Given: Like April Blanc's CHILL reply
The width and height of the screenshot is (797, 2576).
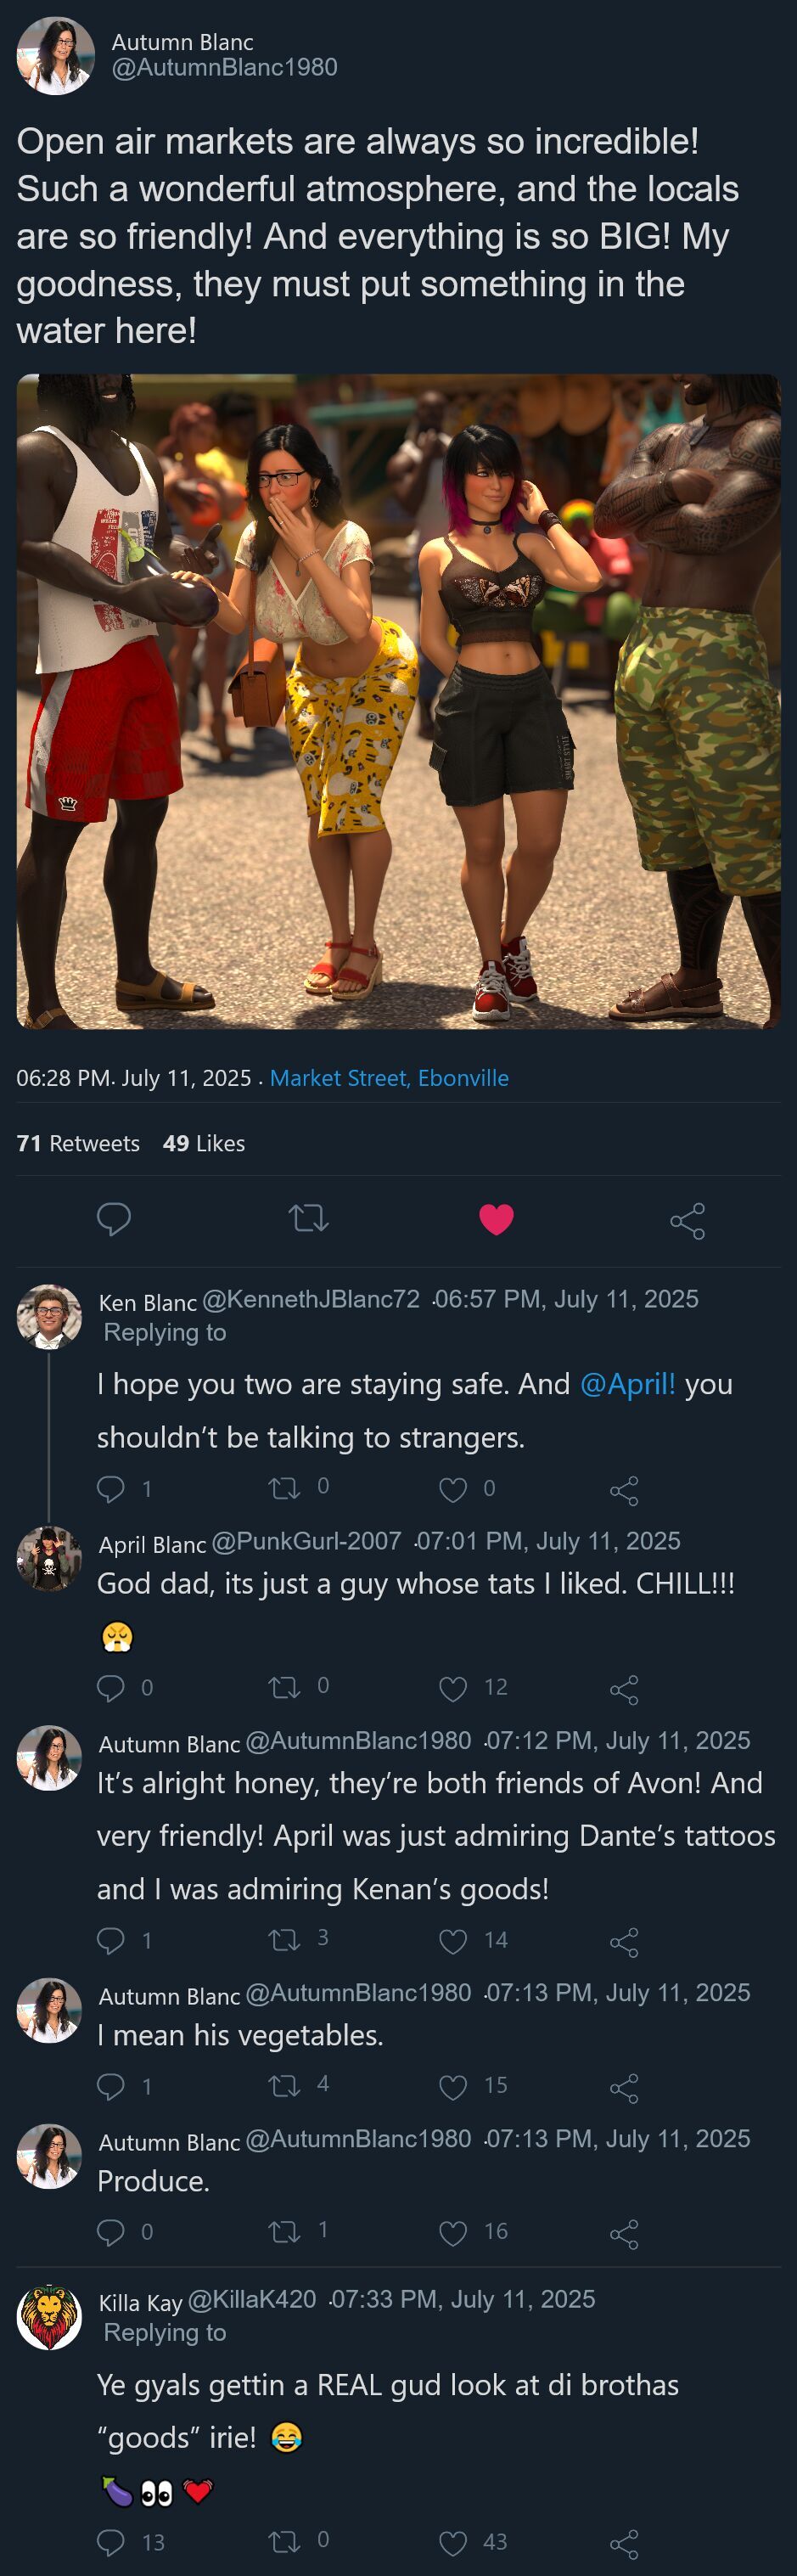Looking at the screenshot, I should [453, 1688].
